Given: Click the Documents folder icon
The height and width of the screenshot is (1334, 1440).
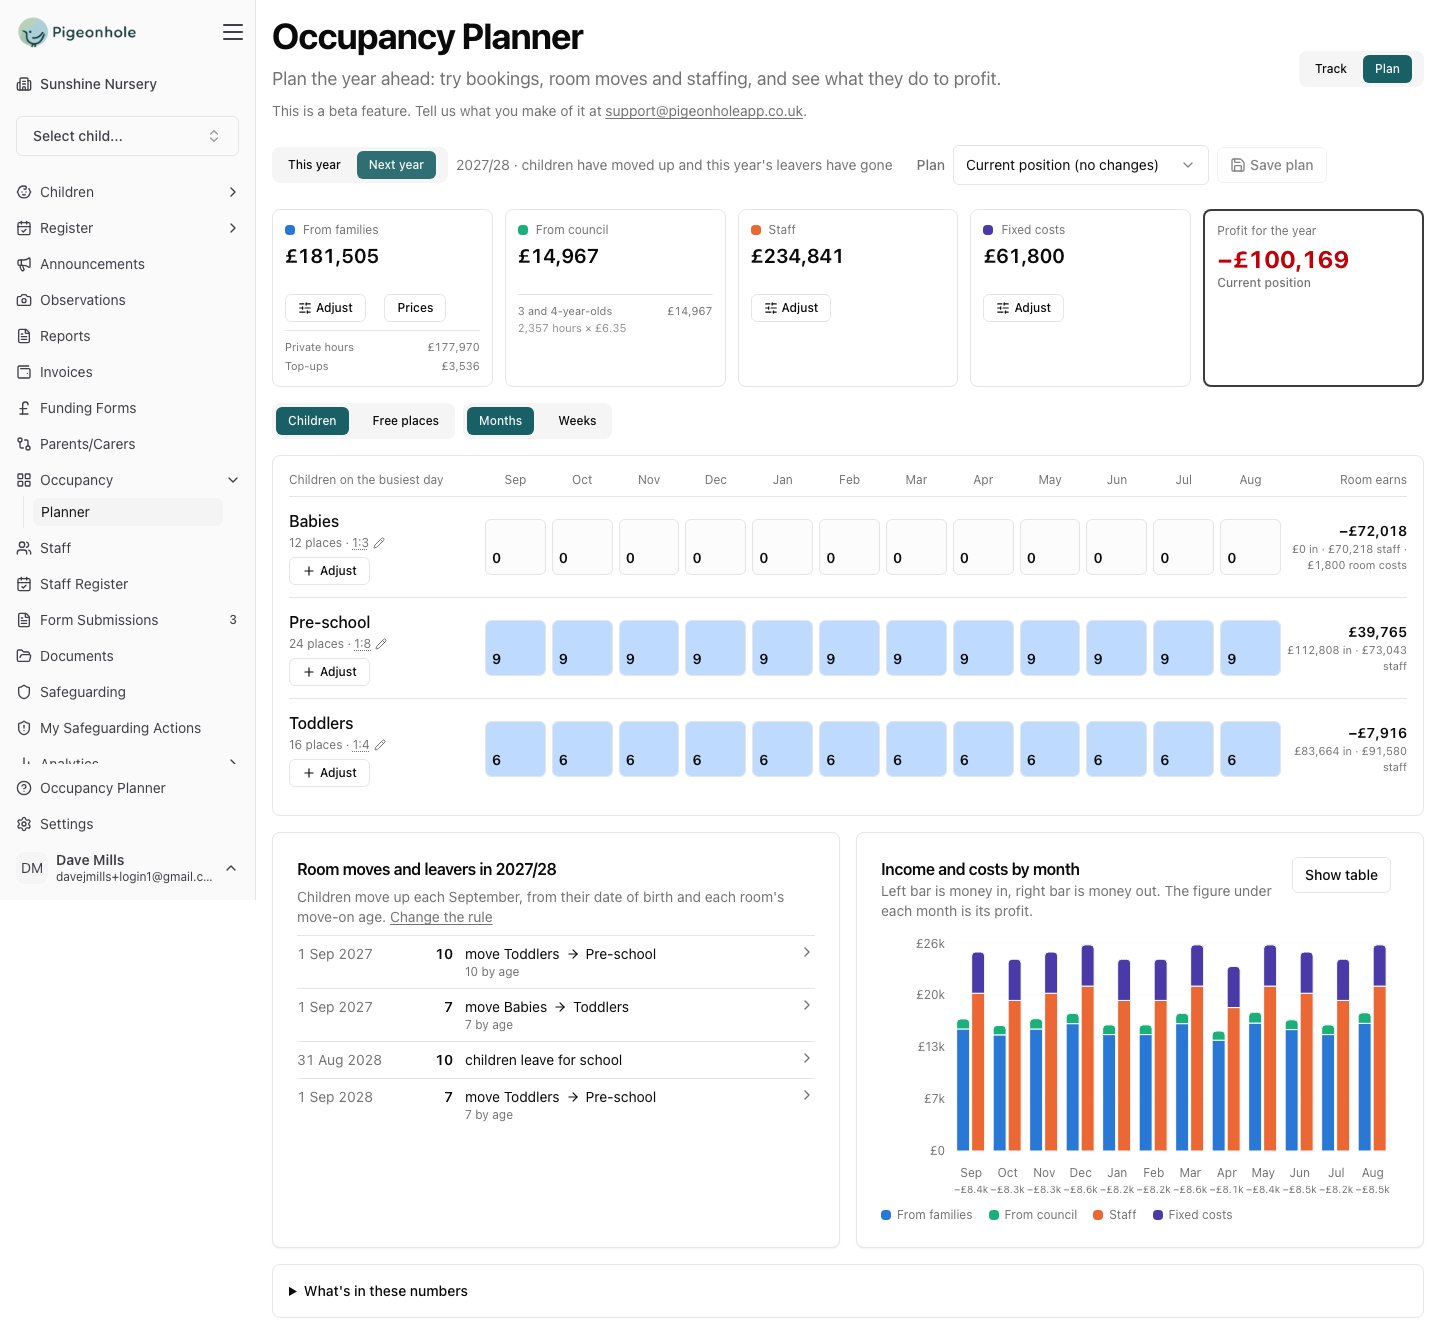Looking at the screenshot, I should tap(24, 656).
